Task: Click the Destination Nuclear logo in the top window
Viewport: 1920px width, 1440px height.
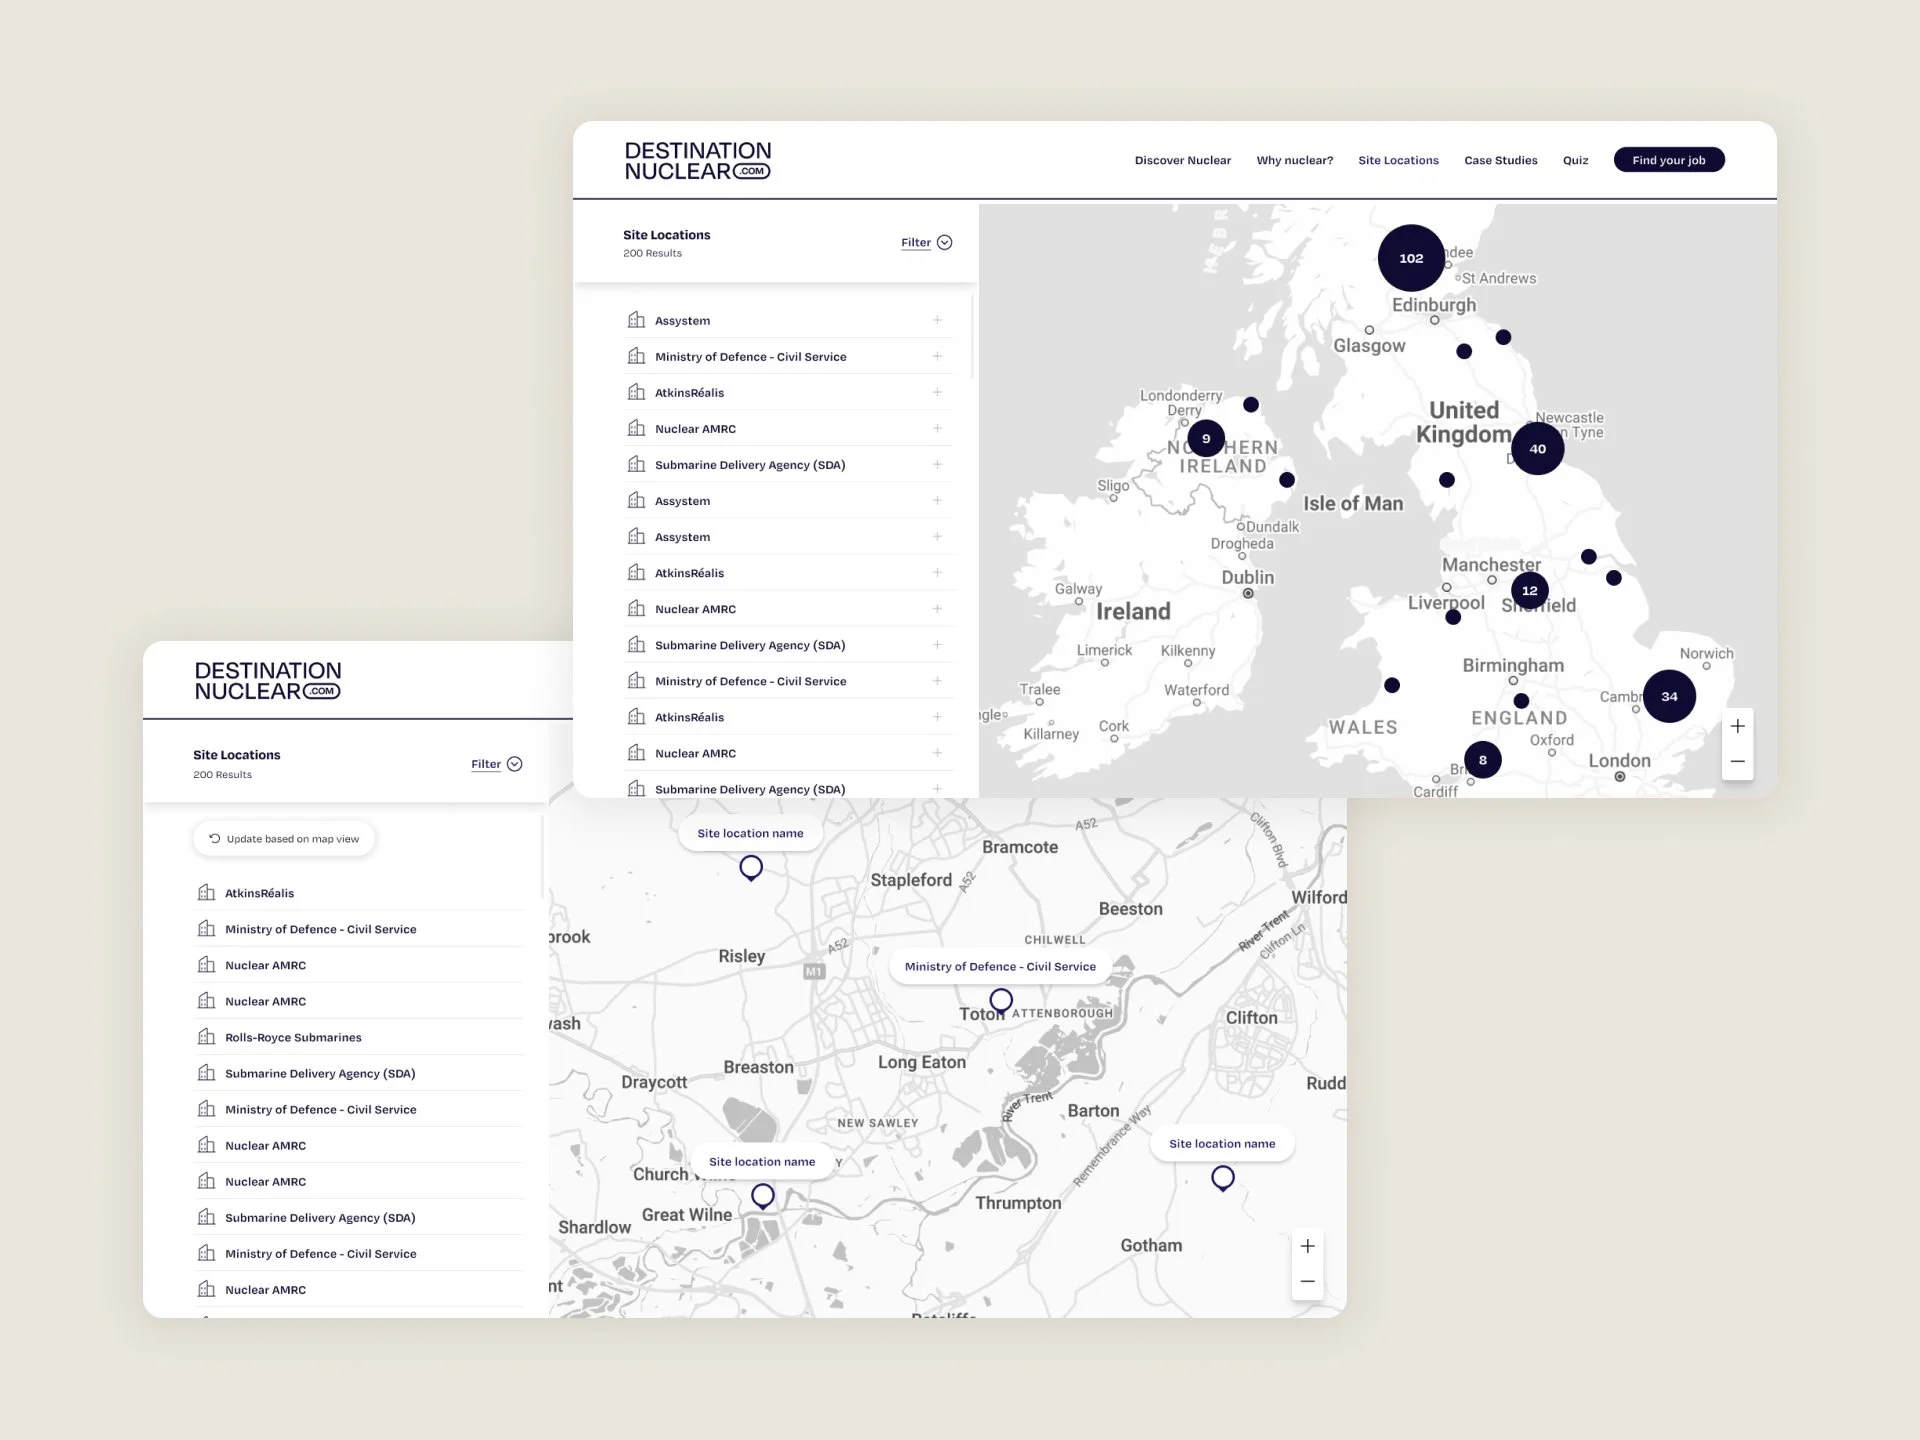Action: 697,161
